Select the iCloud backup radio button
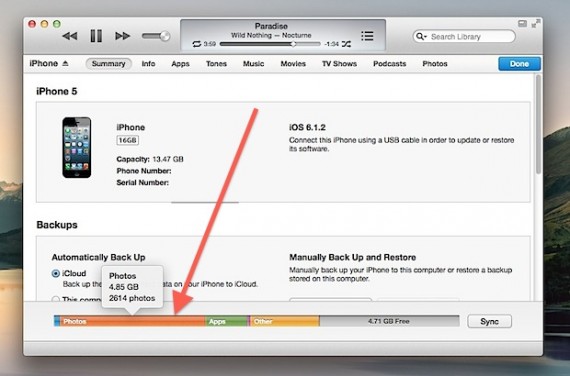Image resolution: width=570 pixels, height=376 pixels. click(x=56, y=273)
